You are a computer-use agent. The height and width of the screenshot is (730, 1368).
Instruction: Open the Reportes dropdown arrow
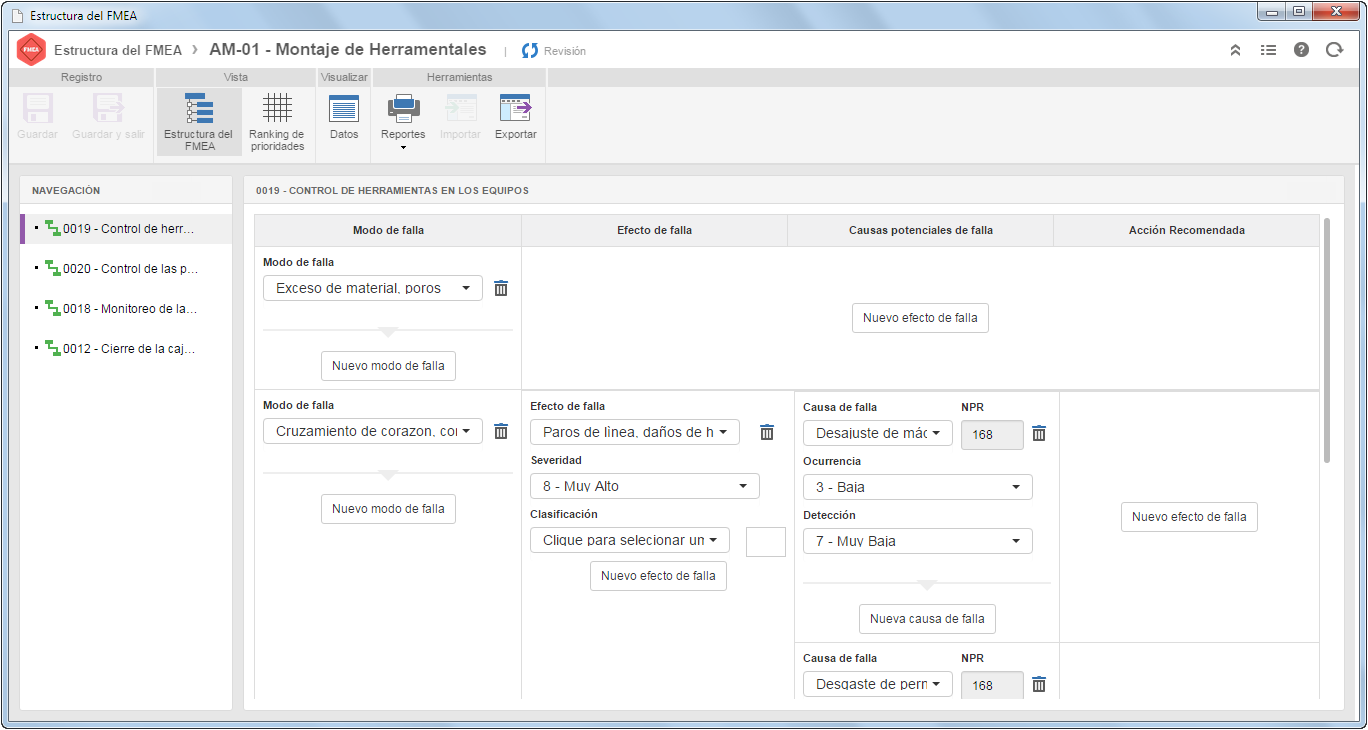coord(403,148)
